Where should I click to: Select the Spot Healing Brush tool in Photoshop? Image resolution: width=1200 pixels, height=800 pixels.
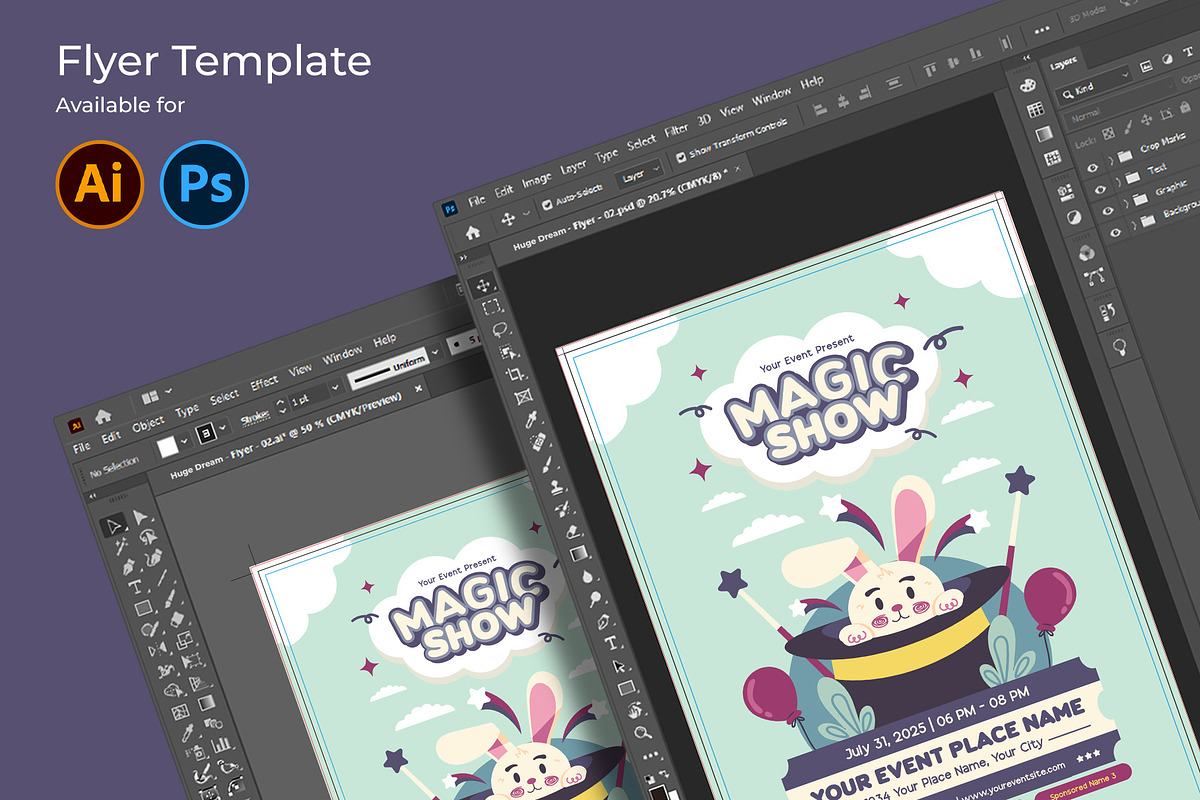click(540, 440)
